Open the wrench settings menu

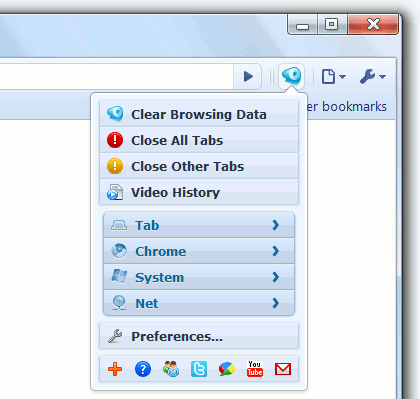click(x=373, y=77)
